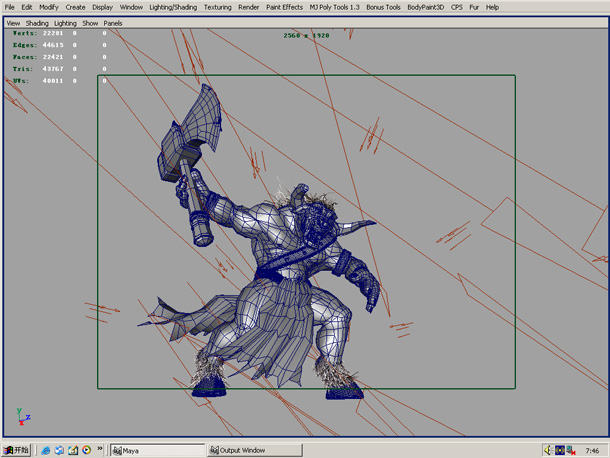Open the Modify menu

49,7
